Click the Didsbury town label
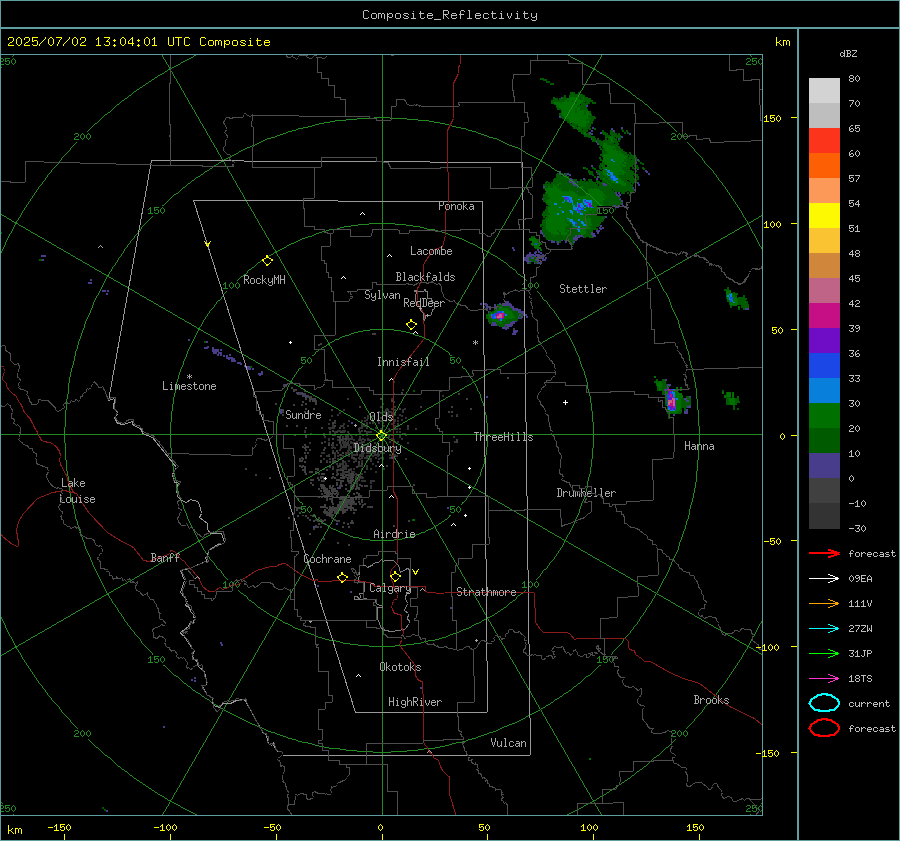900x841 pixels. [377, 448]
